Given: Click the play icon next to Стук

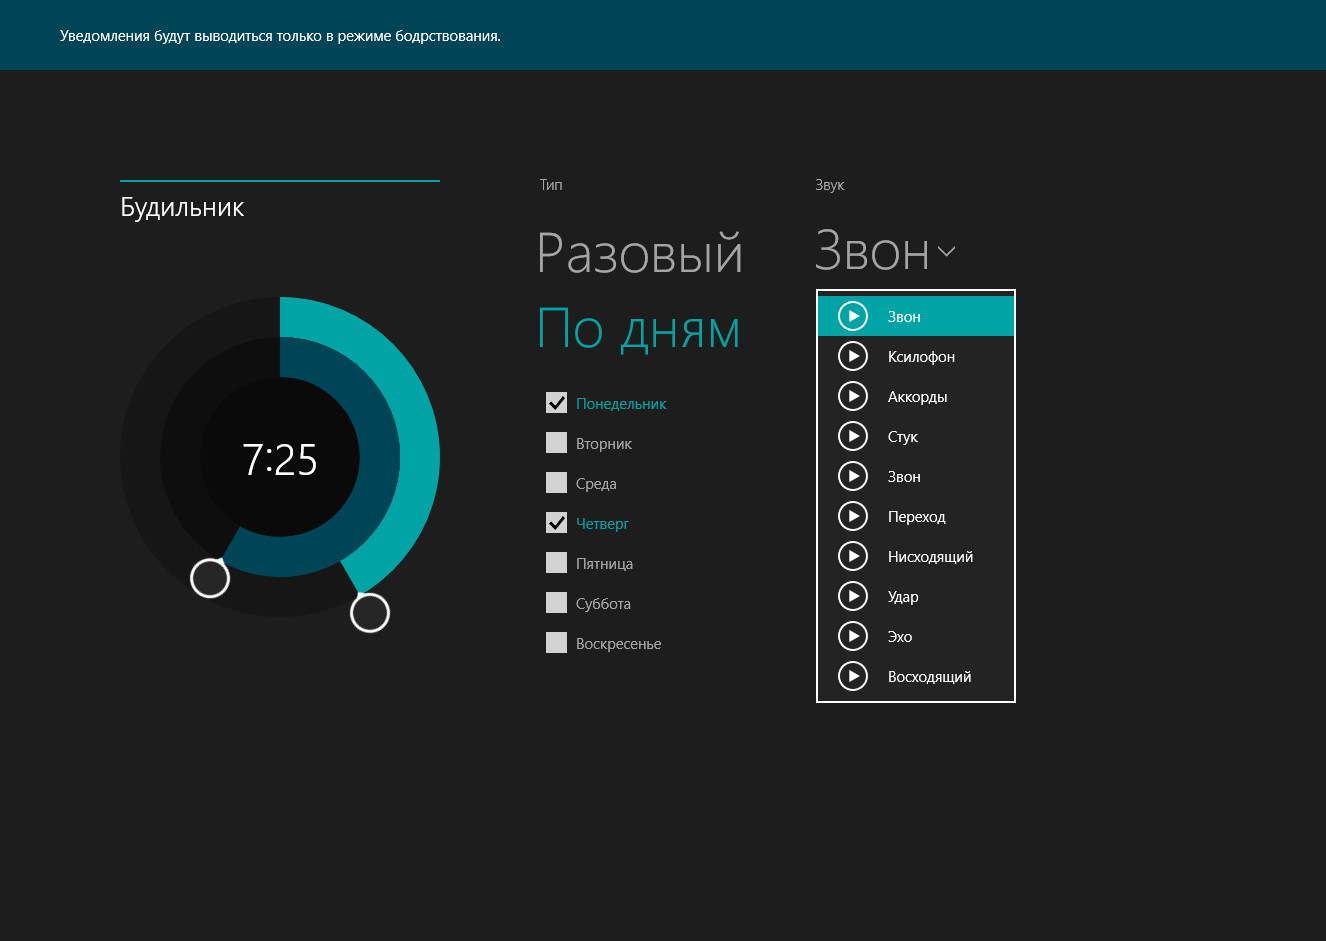Looking at the screenshot, I should coord(853,436).
